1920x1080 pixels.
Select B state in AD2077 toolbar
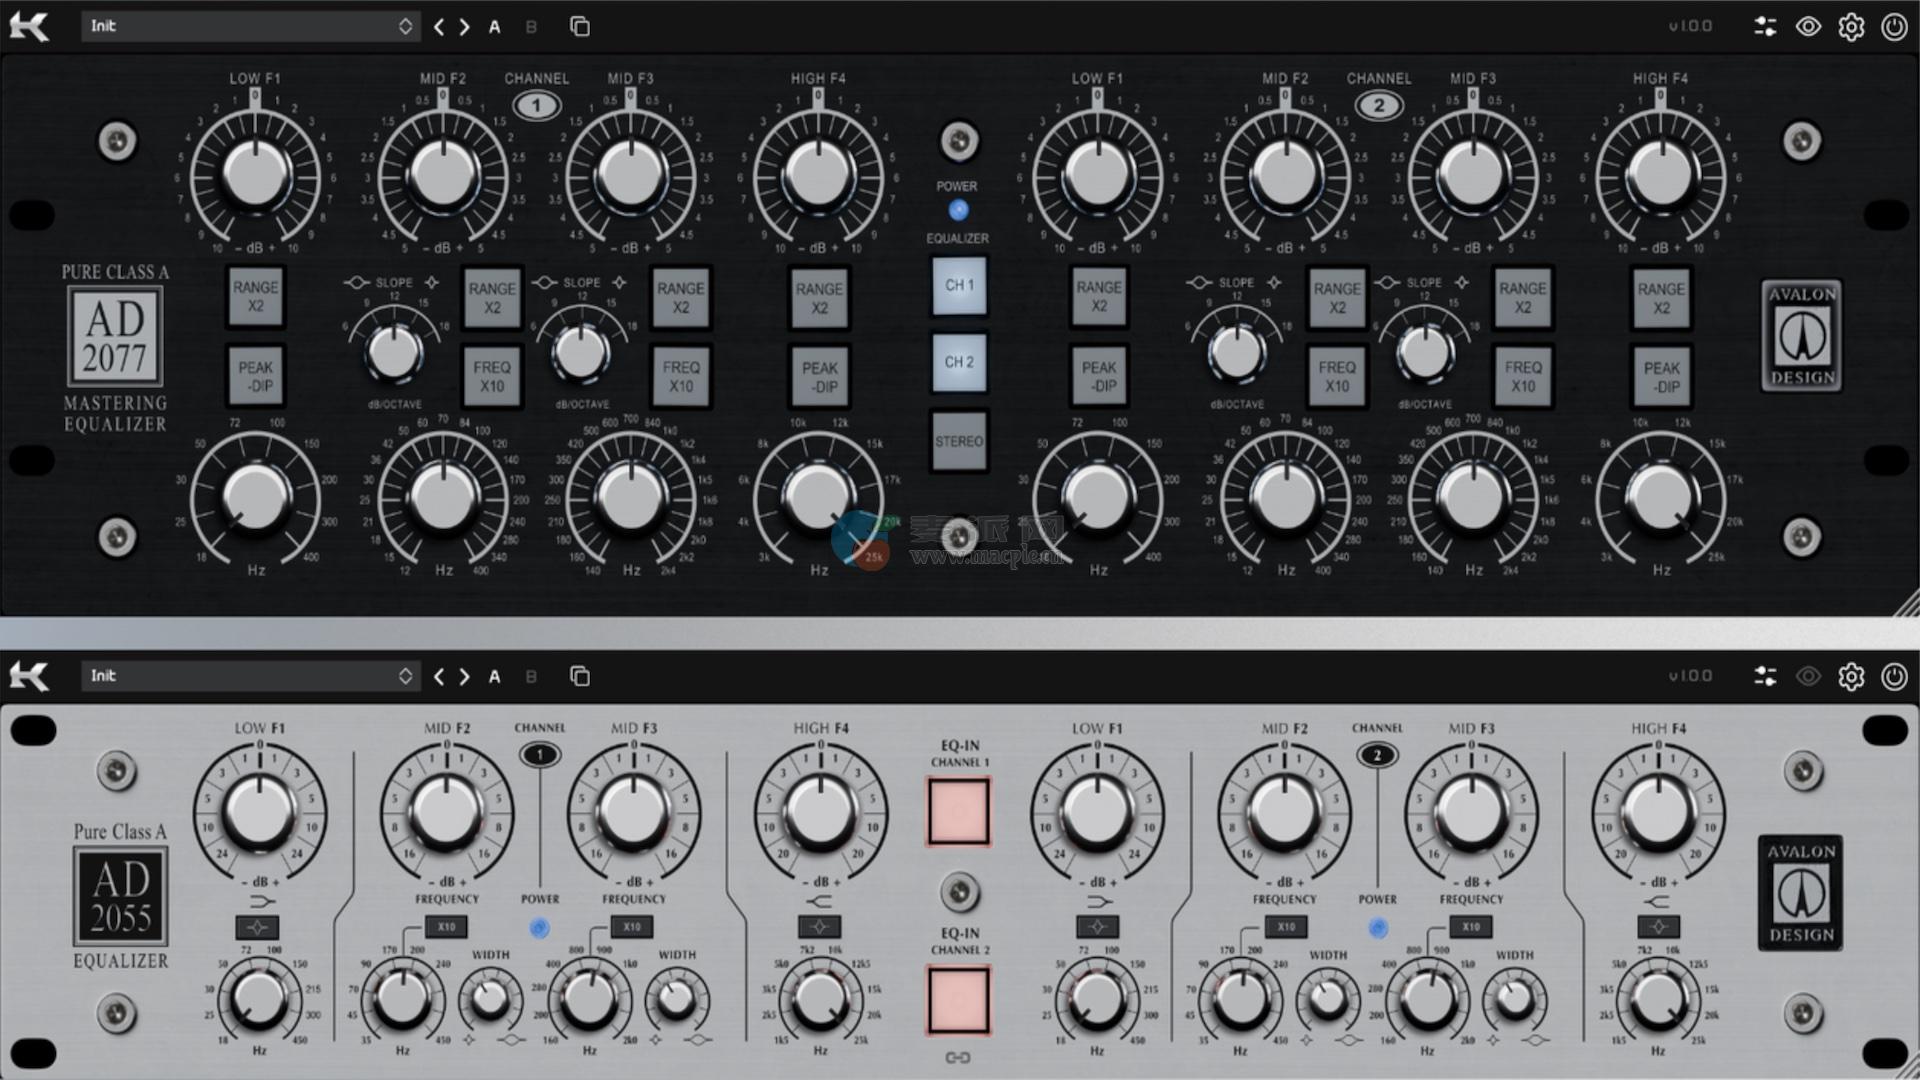pyautogui.click(x=531, y=27)
